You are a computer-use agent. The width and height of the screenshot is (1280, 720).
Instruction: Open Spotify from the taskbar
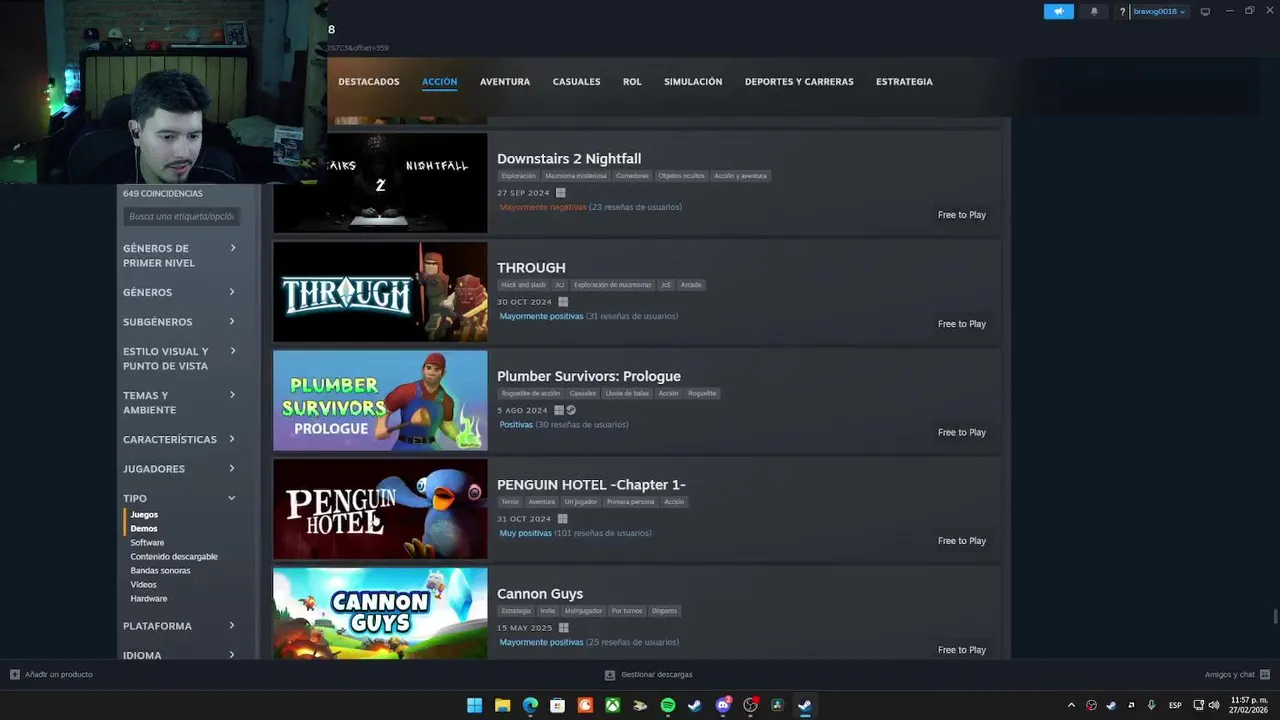pos(668,705)
